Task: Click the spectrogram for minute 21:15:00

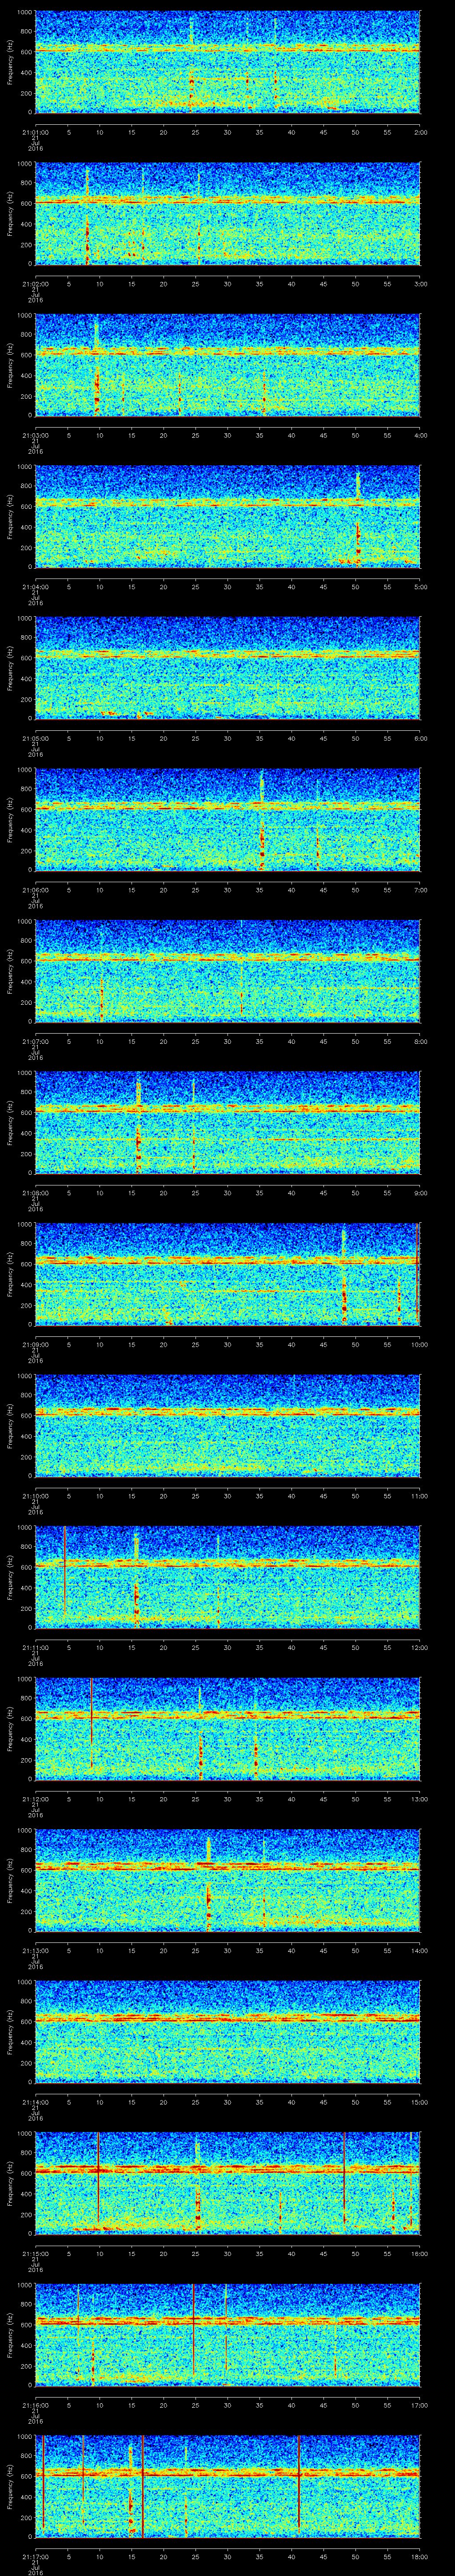Action: tap(228, 2183)
